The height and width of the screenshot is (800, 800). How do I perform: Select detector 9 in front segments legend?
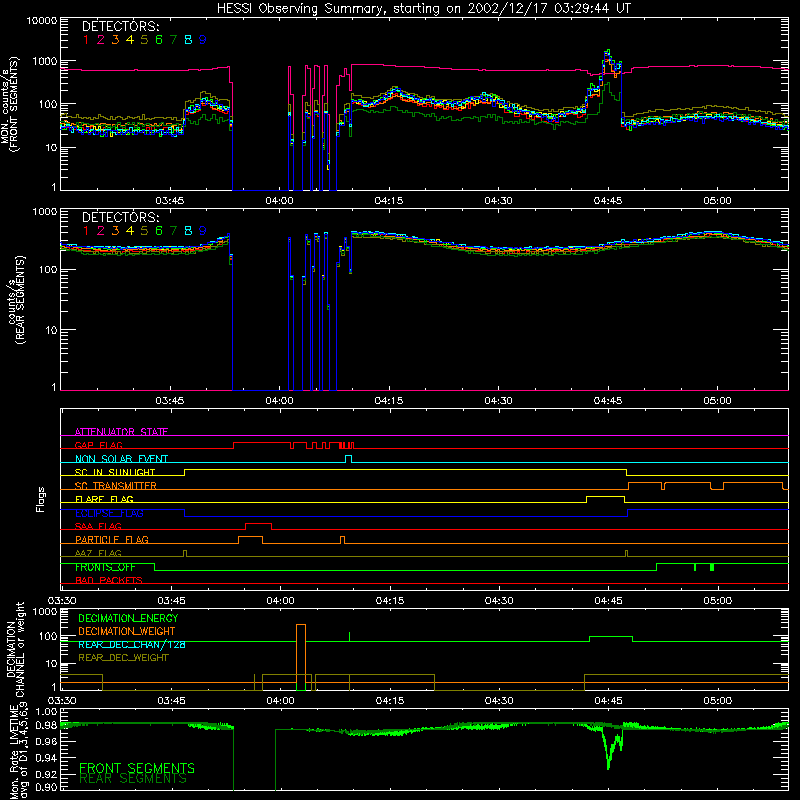point(203,40)
